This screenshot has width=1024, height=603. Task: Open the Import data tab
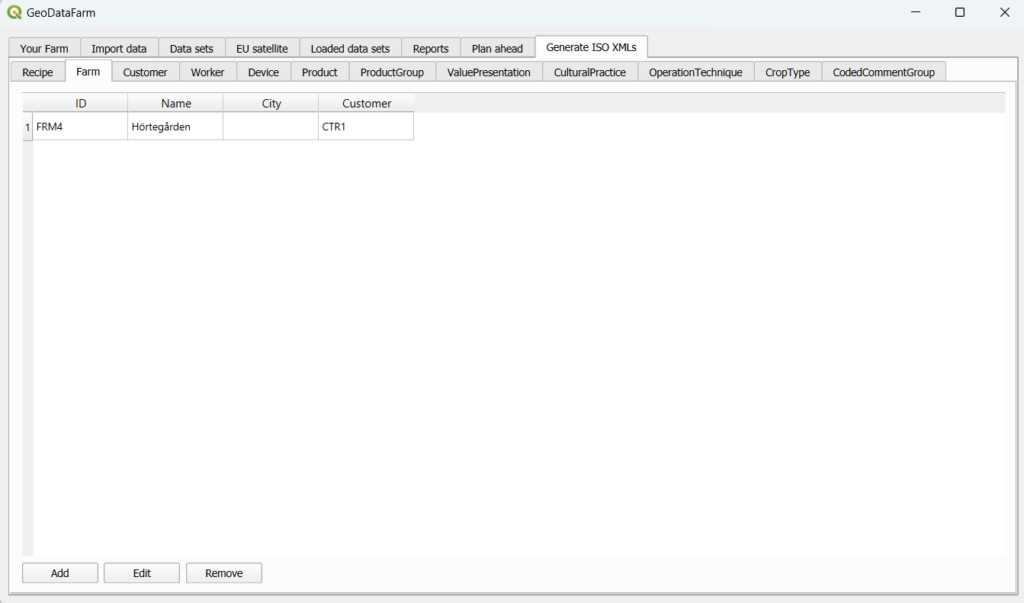119,48
